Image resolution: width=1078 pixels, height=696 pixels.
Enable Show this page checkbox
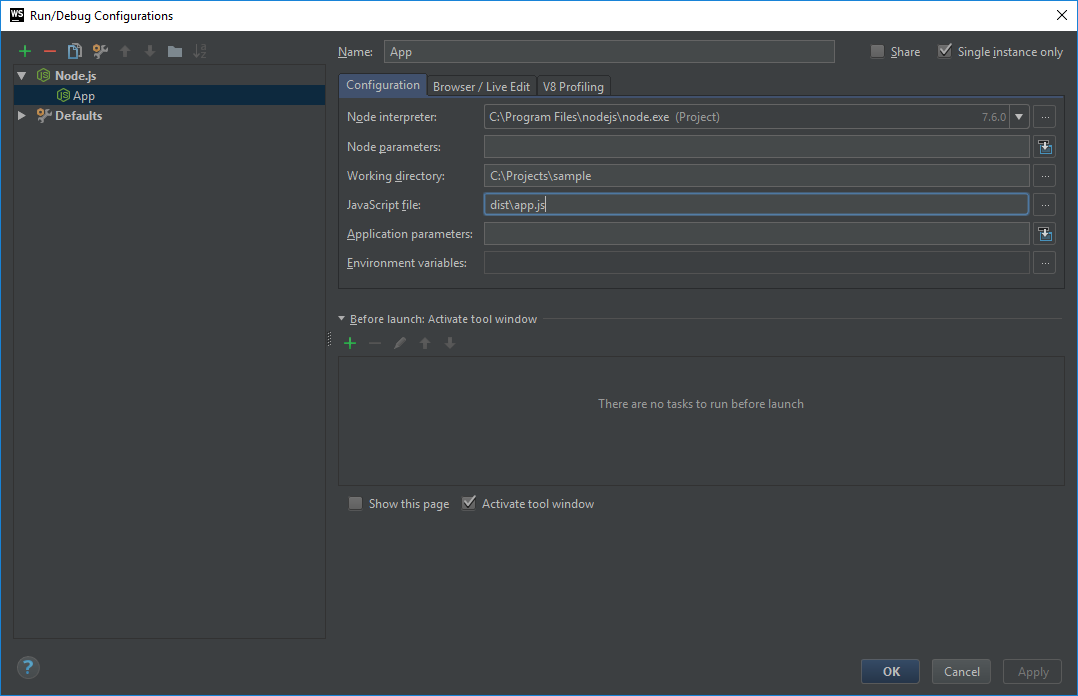(355, 503)
